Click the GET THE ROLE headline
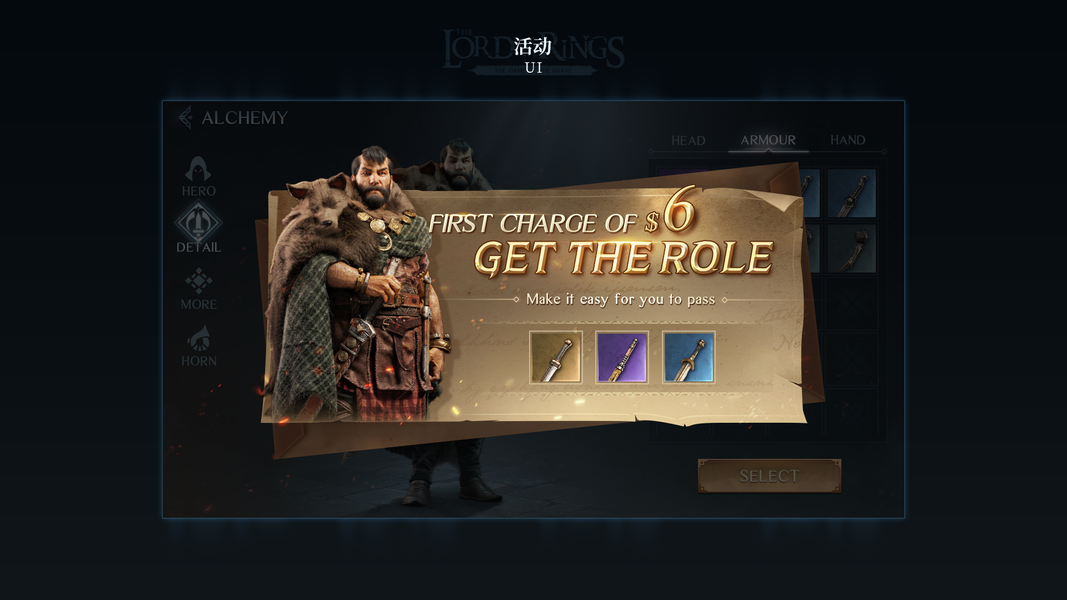This screenshot has height=600, width=1067. [x=623, y=258]
